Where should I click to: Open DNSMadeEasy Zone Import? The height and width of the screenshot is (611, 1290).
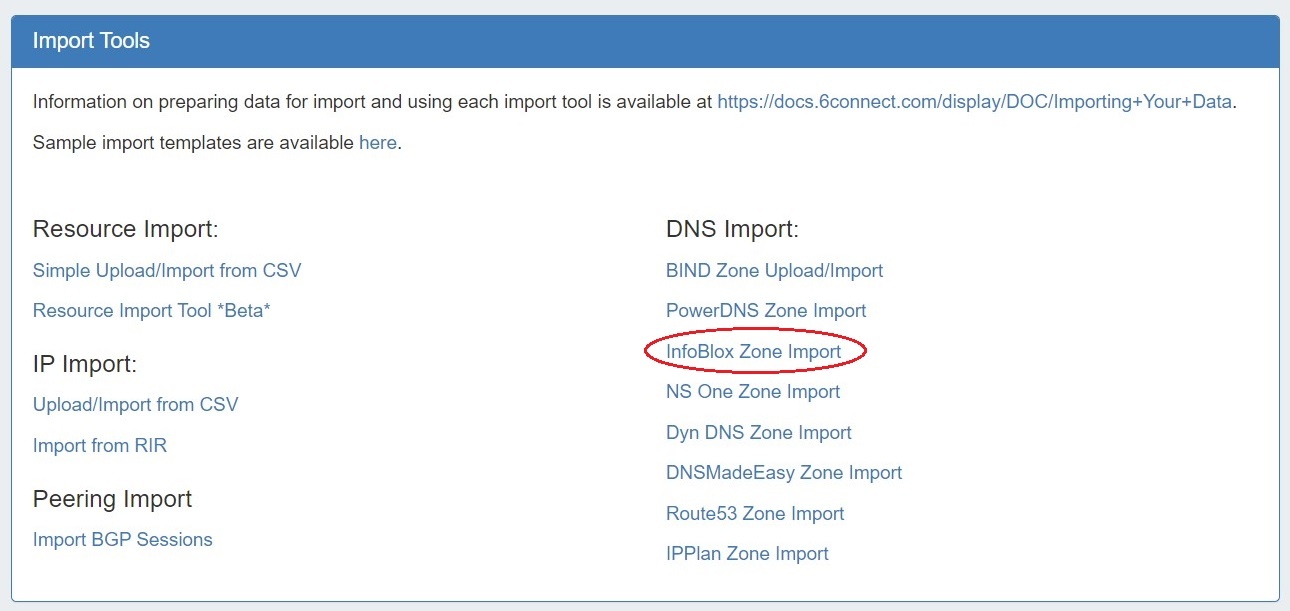[784, 472]
